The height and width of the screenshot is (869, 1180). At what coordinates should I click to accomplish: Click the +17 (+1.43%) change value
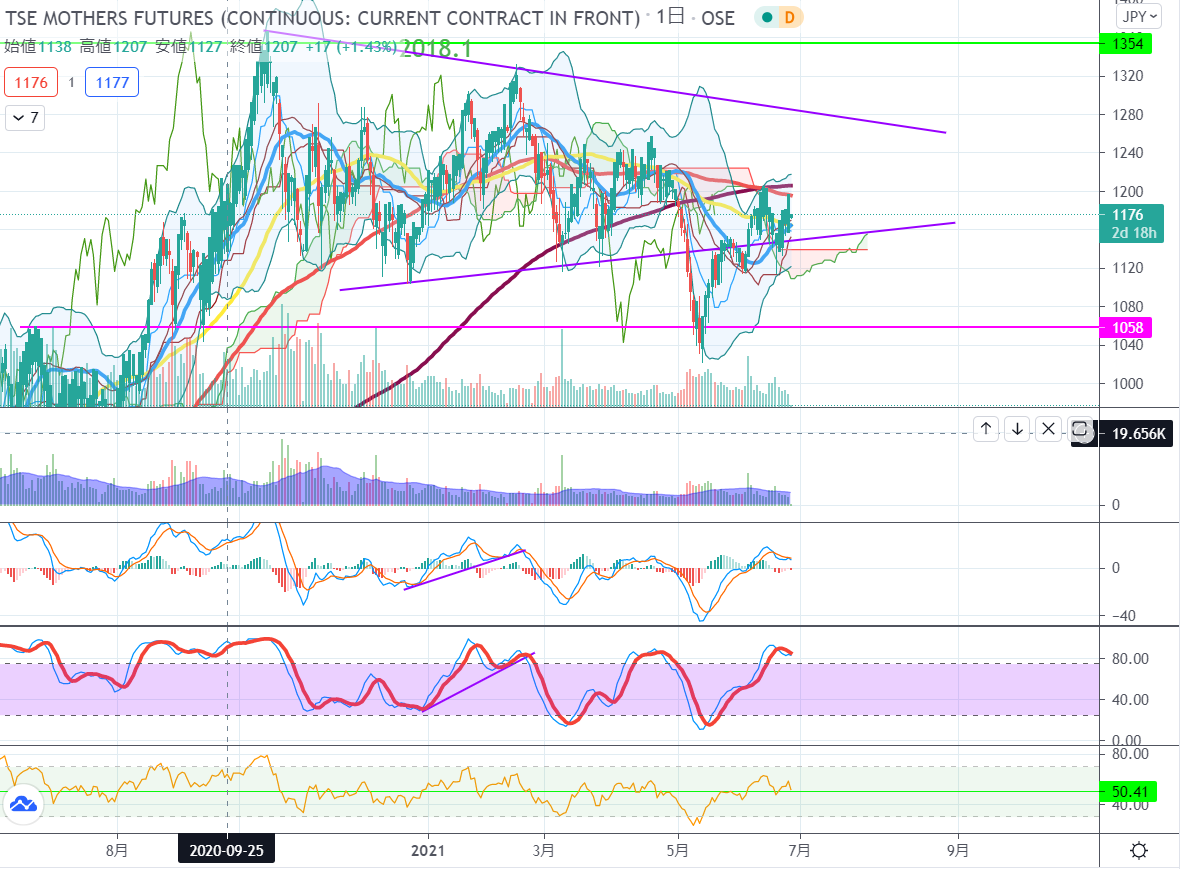(x=351, y=47)
